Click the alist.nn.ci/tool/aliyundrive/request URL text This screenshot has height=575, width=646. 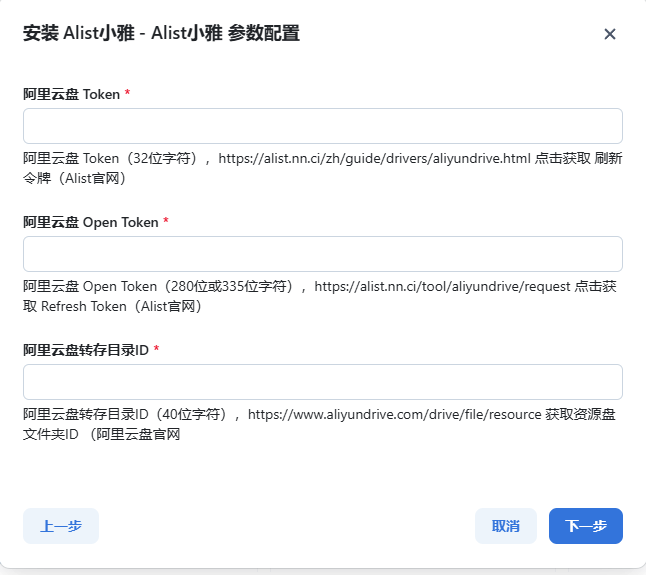pyautogui.click(x=442, y=286)
